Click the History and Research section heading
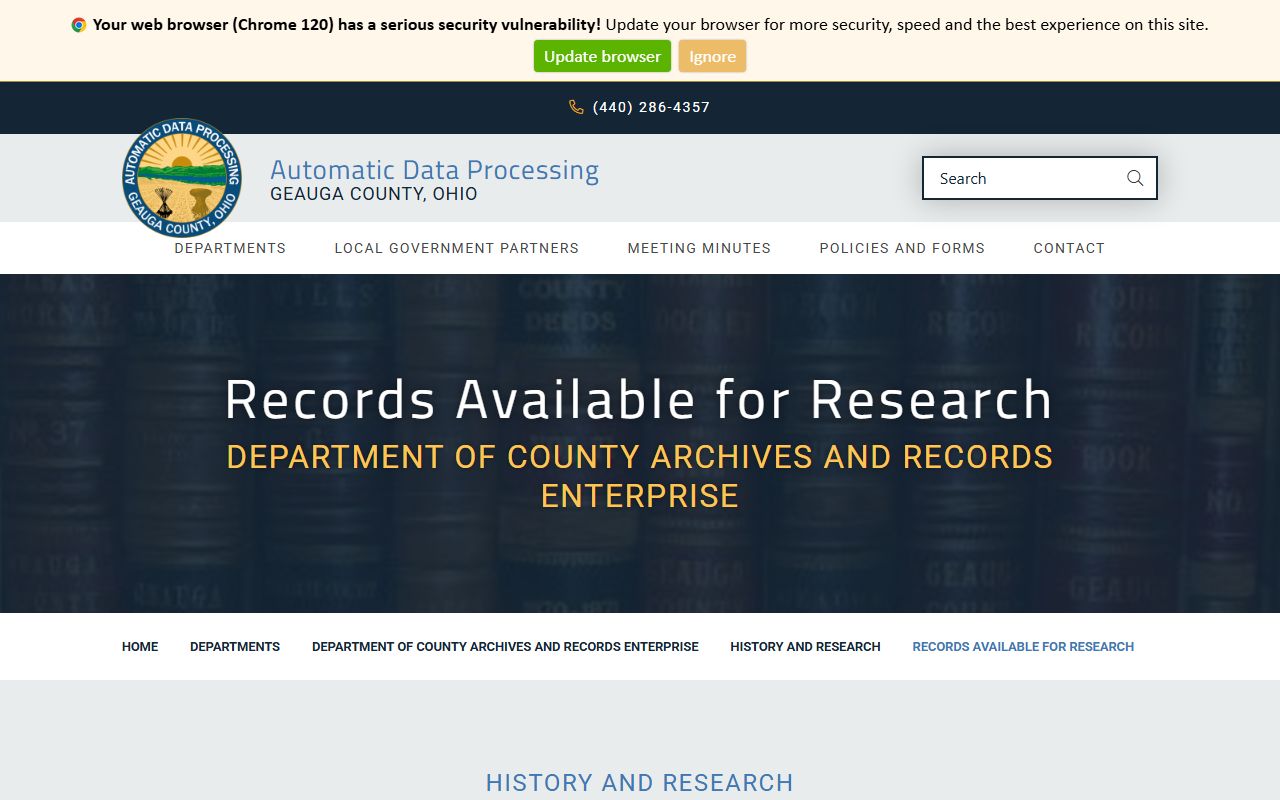This screenshot has height=800, width=1280. tap(640, 782)
